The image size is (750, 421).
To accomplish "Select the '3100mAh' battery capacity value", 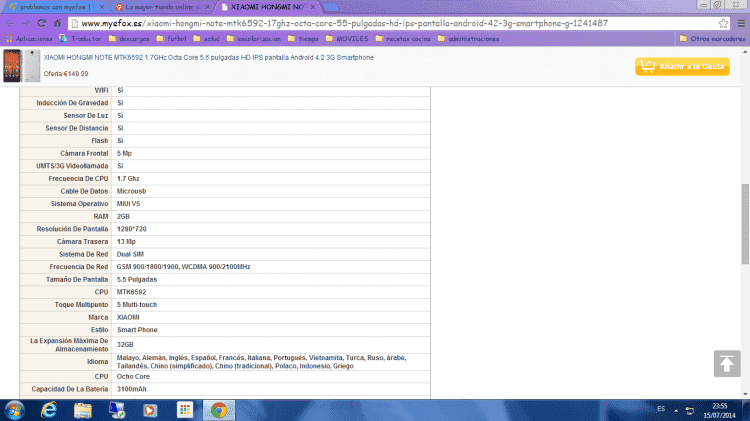I will (132, 389).
